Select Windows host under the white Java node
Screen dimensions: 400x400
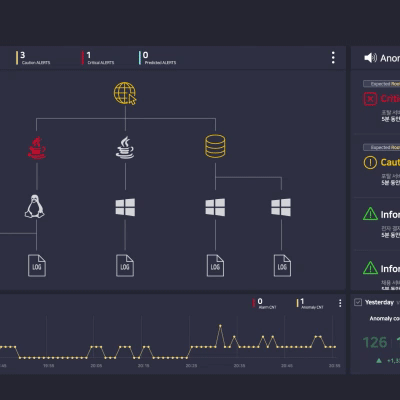(125, 207)
